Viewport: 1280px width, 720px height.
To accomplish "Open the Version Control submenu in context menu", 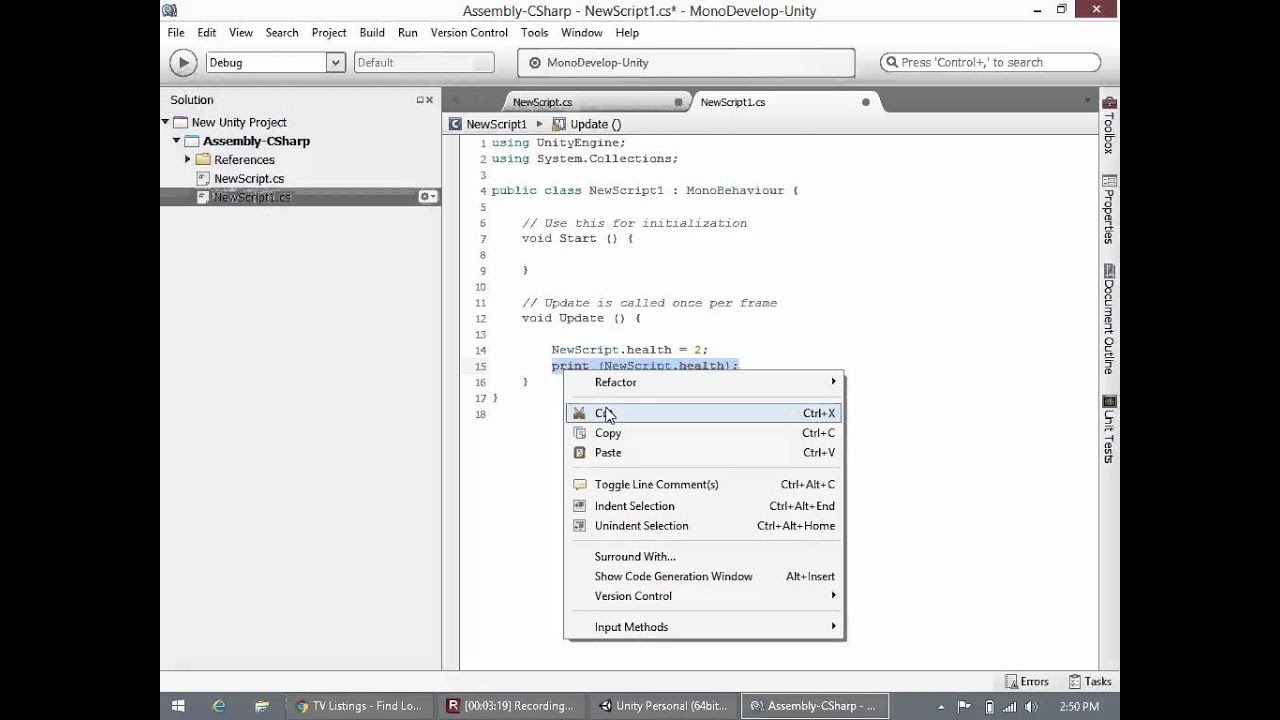I will tap(705, 596).
